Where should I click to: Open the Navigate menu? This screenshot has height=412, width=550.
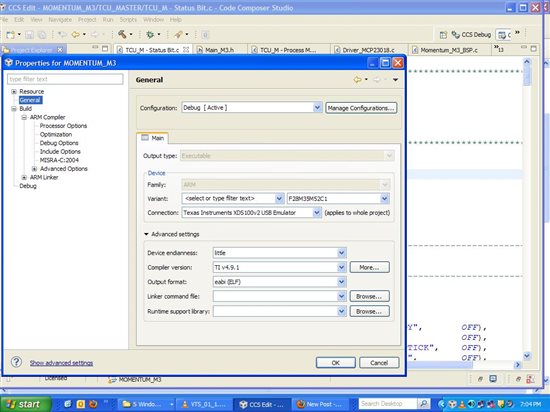click(60, 20)
